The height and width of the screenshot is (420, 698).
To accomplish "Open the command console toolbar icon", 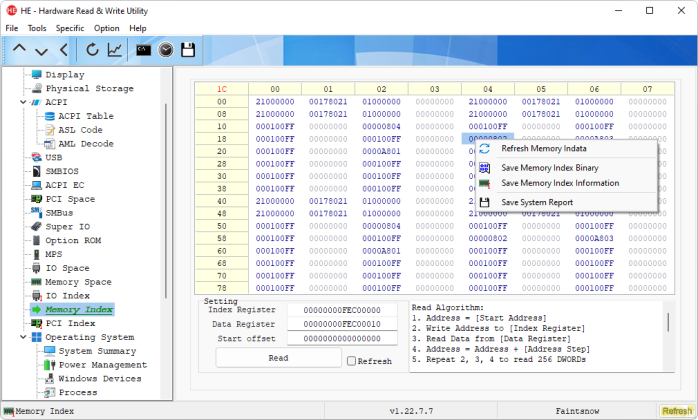I will [x=143, y=49].
